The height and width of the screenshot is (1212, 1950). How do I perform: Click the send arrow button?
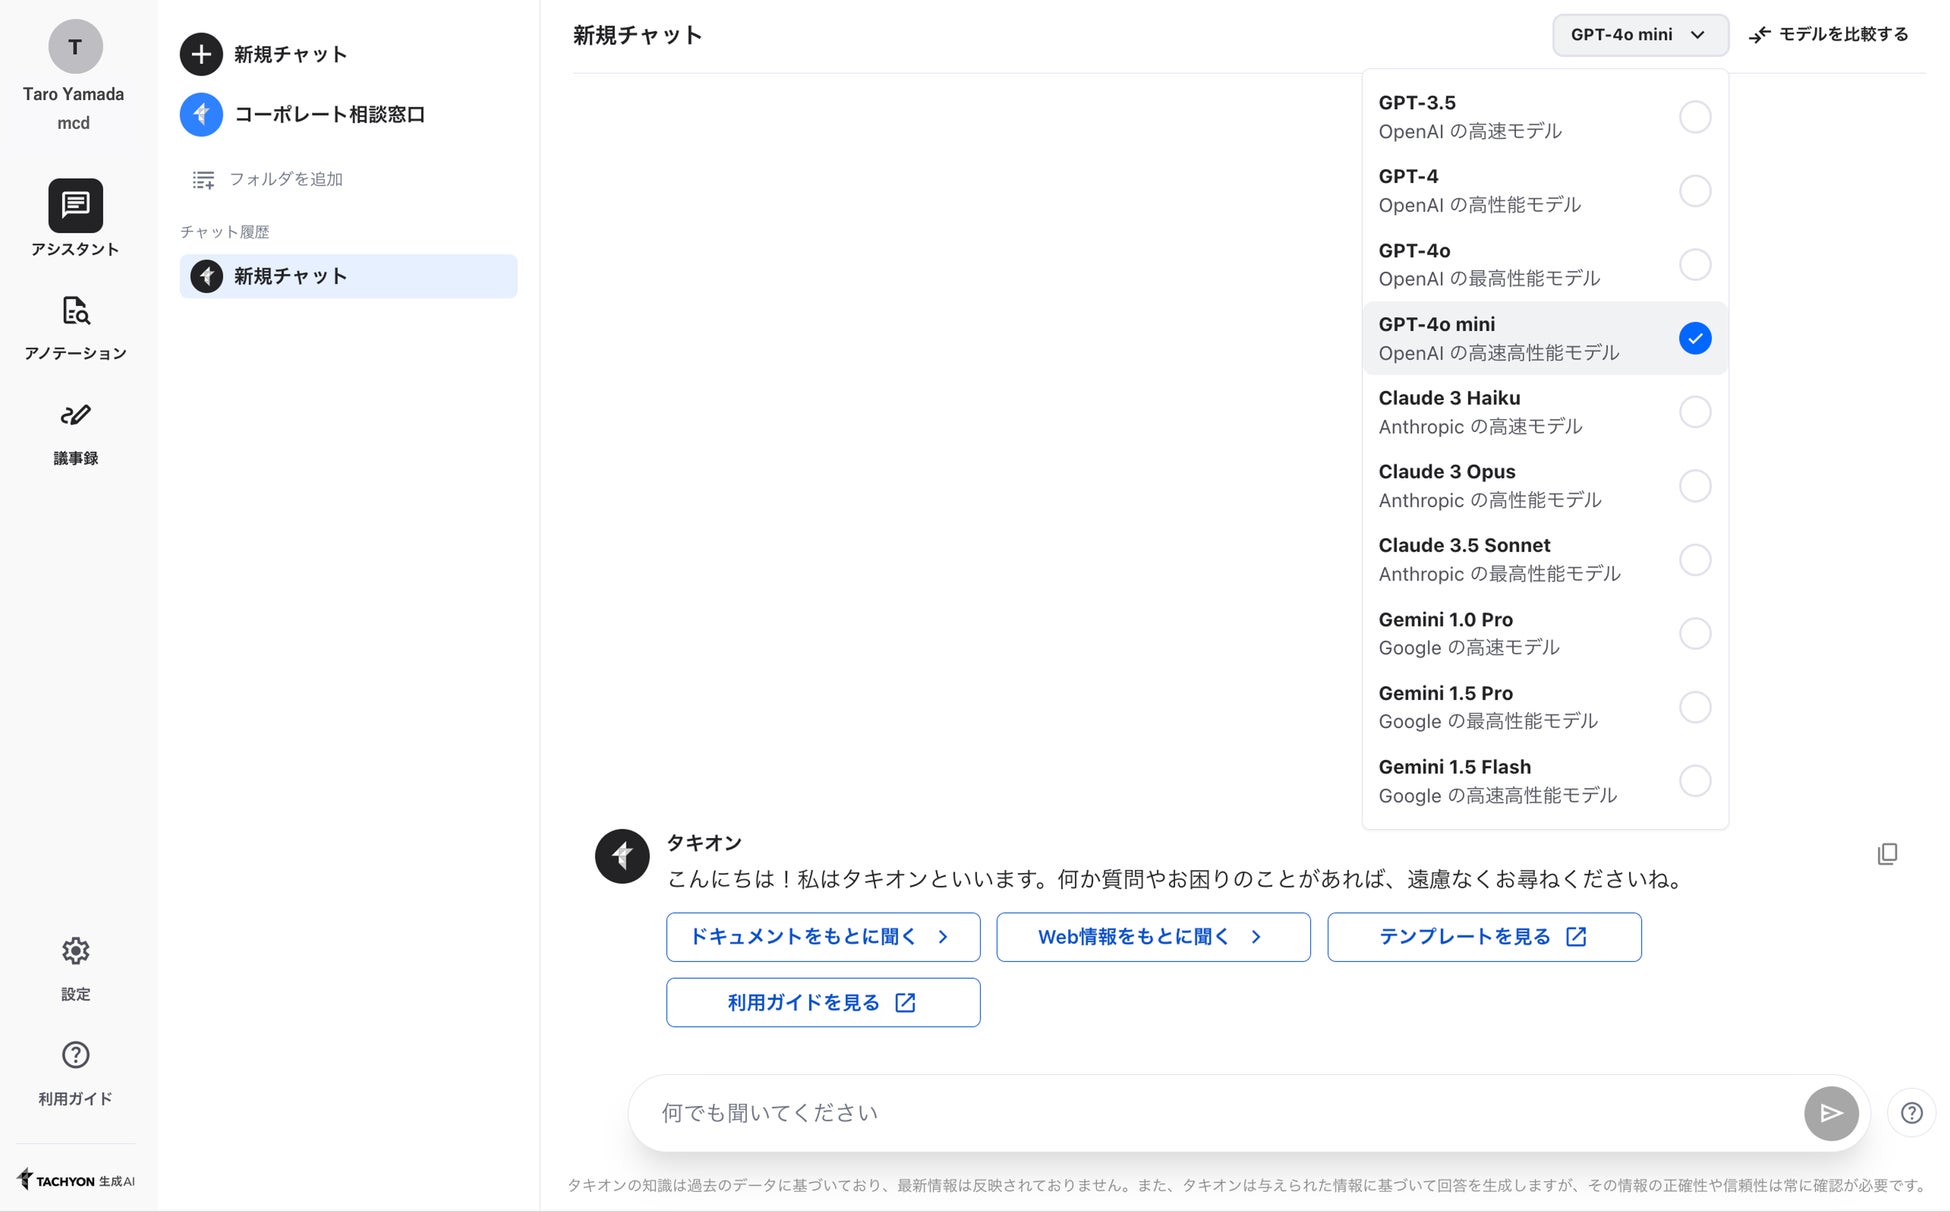click(1830, 1113)
